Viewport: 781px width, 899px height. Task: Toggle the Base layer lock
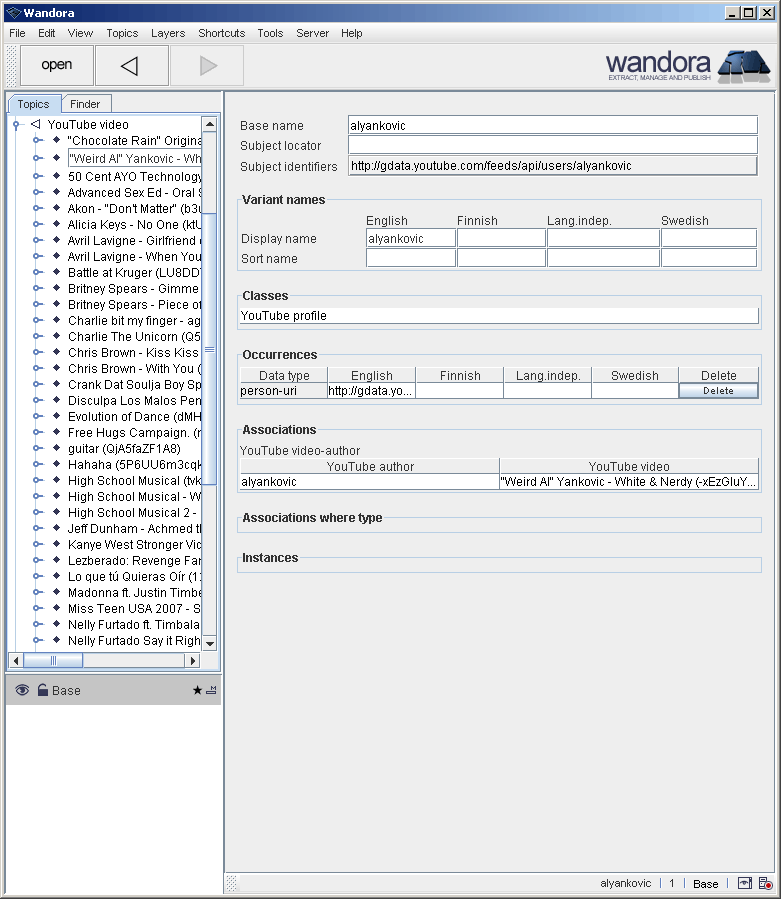click(42, 690)
